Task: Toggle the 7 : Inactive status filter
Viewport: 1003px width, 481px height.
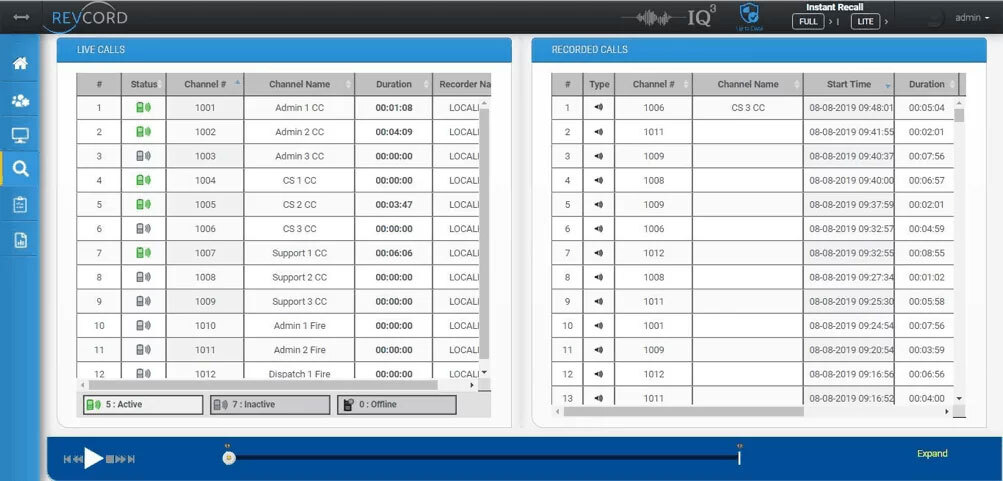Action: [x=269, y=405]
